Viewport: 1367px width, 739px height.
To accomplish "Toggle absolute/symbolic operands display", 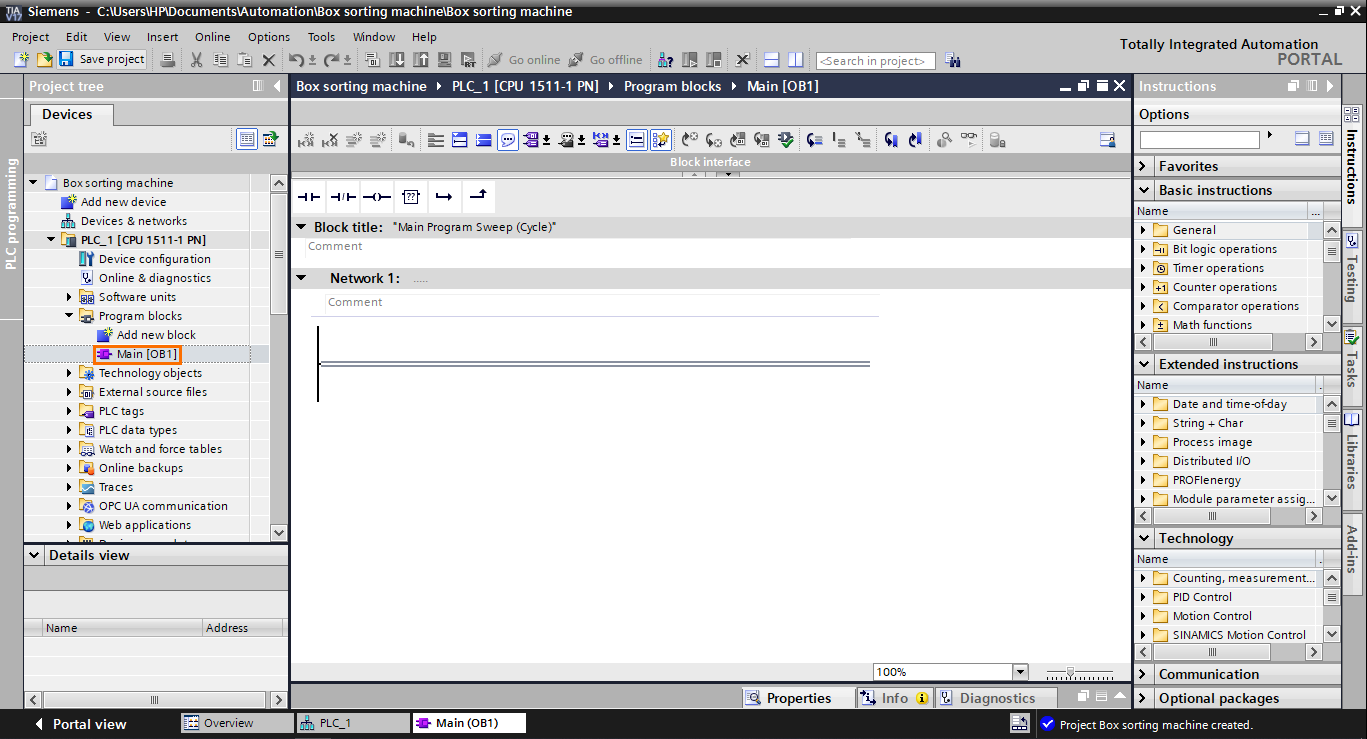I will click(x=532, y=140).
